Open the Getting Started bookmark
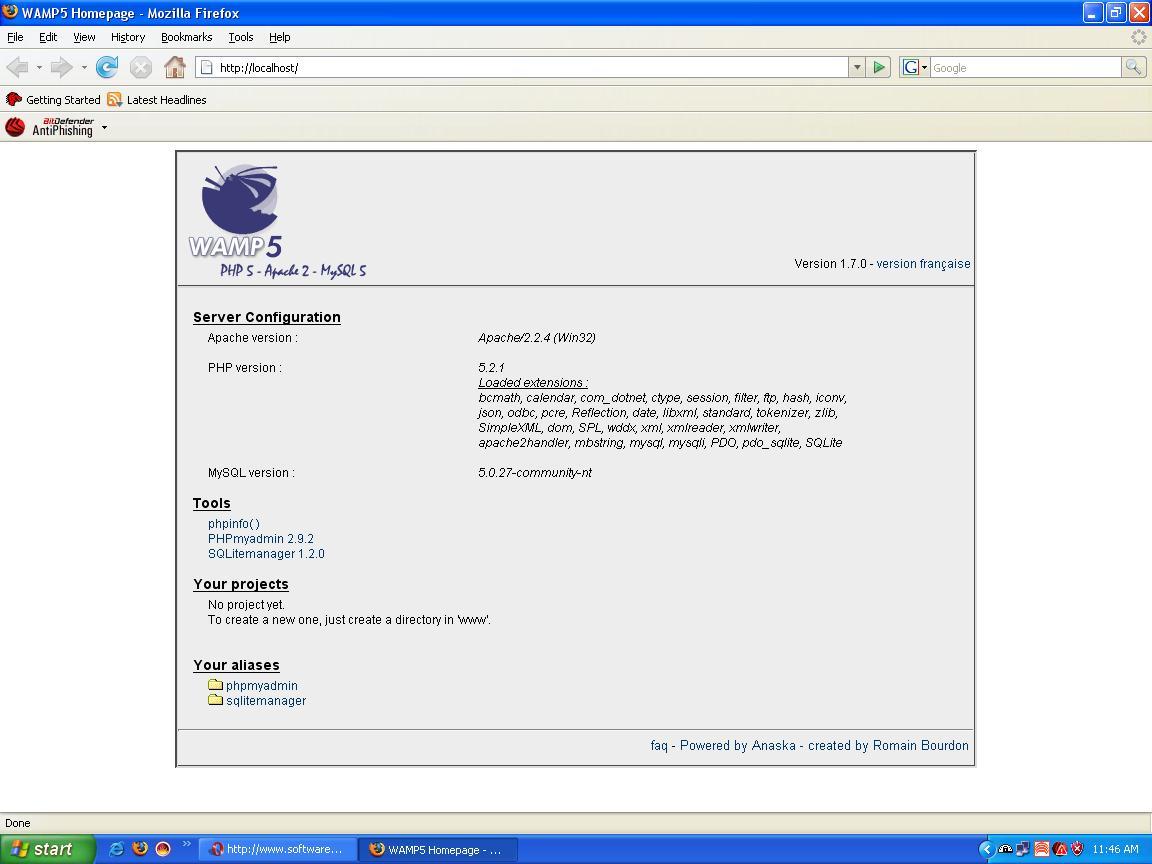The height and width of the screenshot is (864, 1152). click(x=62, y=100)
